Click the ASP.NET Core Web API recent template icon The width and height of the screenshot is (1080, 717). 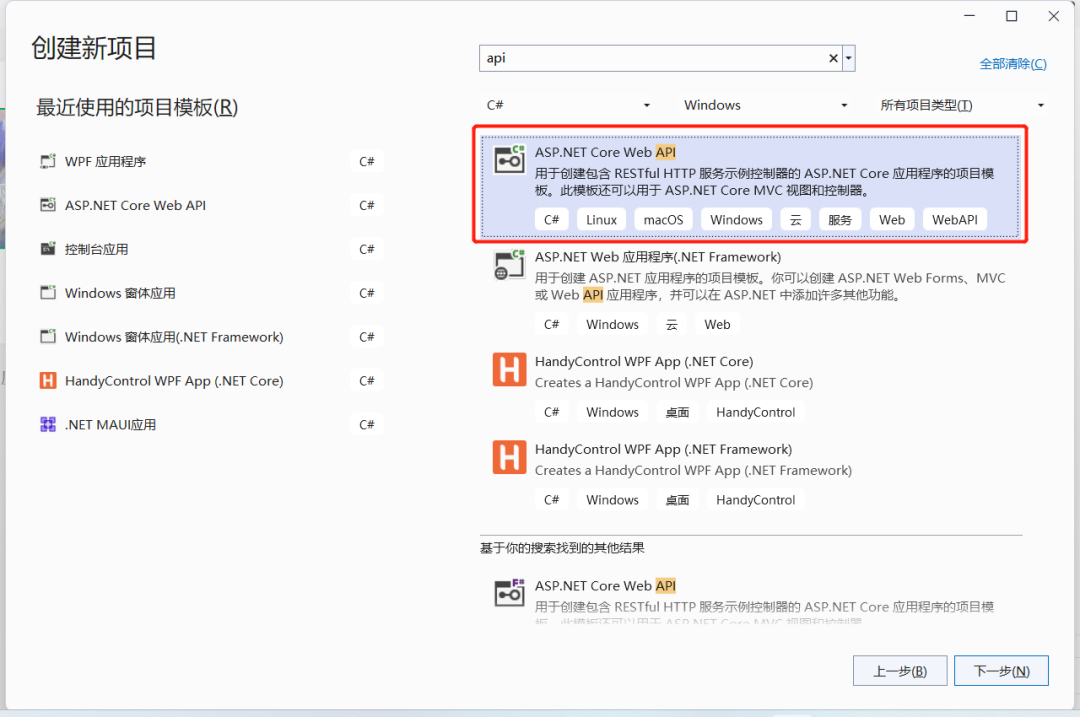48,205
